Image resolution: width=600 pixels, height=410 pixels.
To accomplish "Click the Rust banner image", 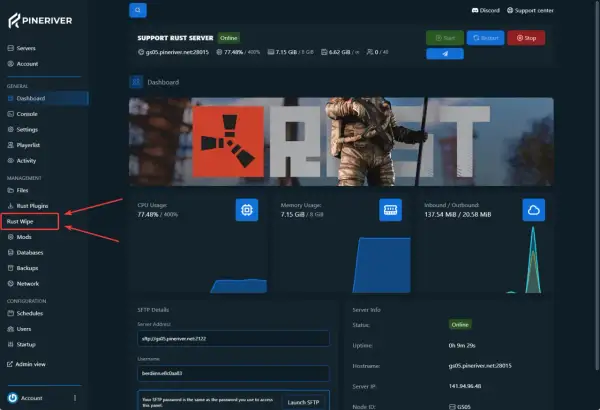I will click(x=341, y=142).
